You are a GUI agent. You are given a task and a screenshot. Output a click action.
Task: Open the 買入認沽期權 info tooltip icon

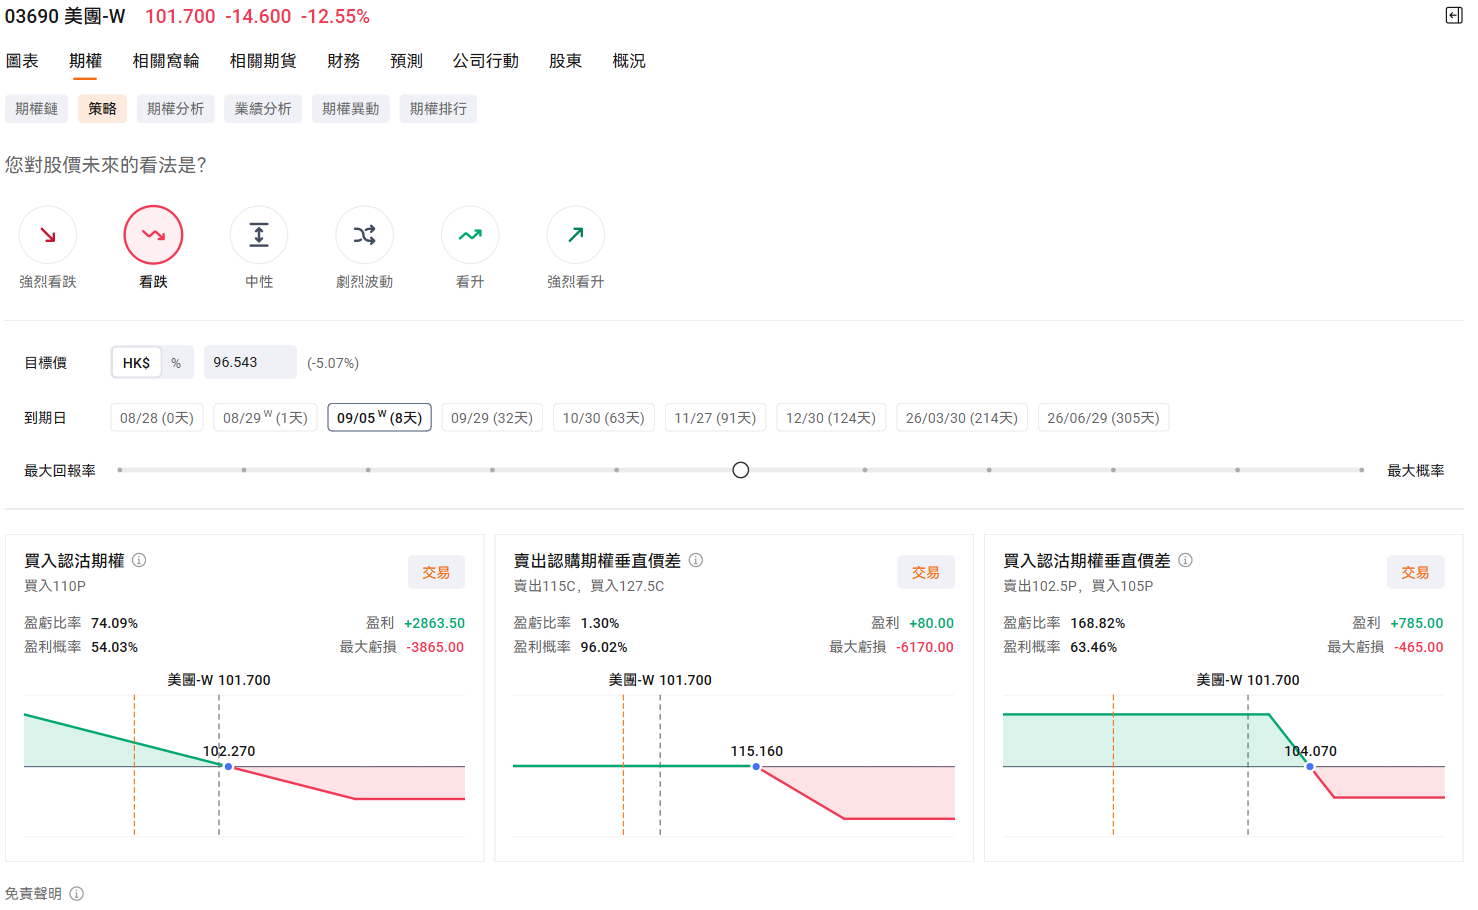coord(139,560)
